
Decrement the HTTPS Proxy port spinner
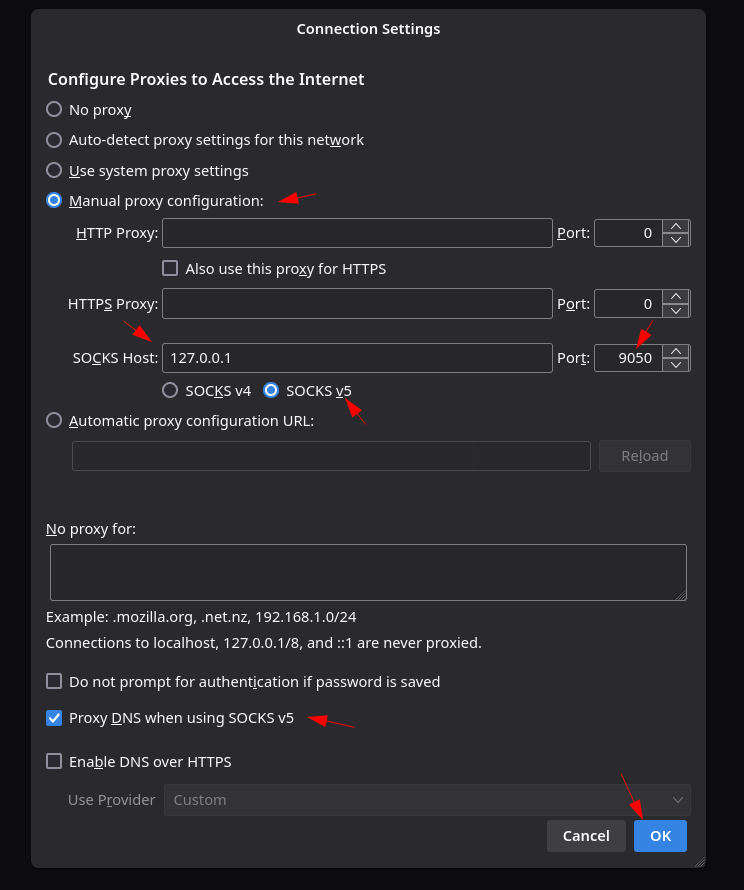pos(677,310)
